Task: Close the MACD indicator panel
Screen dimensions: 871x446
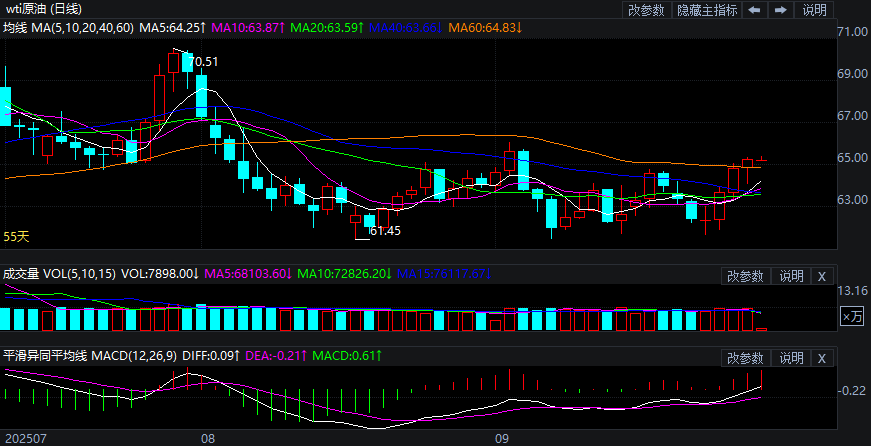Action: (821, 358)
